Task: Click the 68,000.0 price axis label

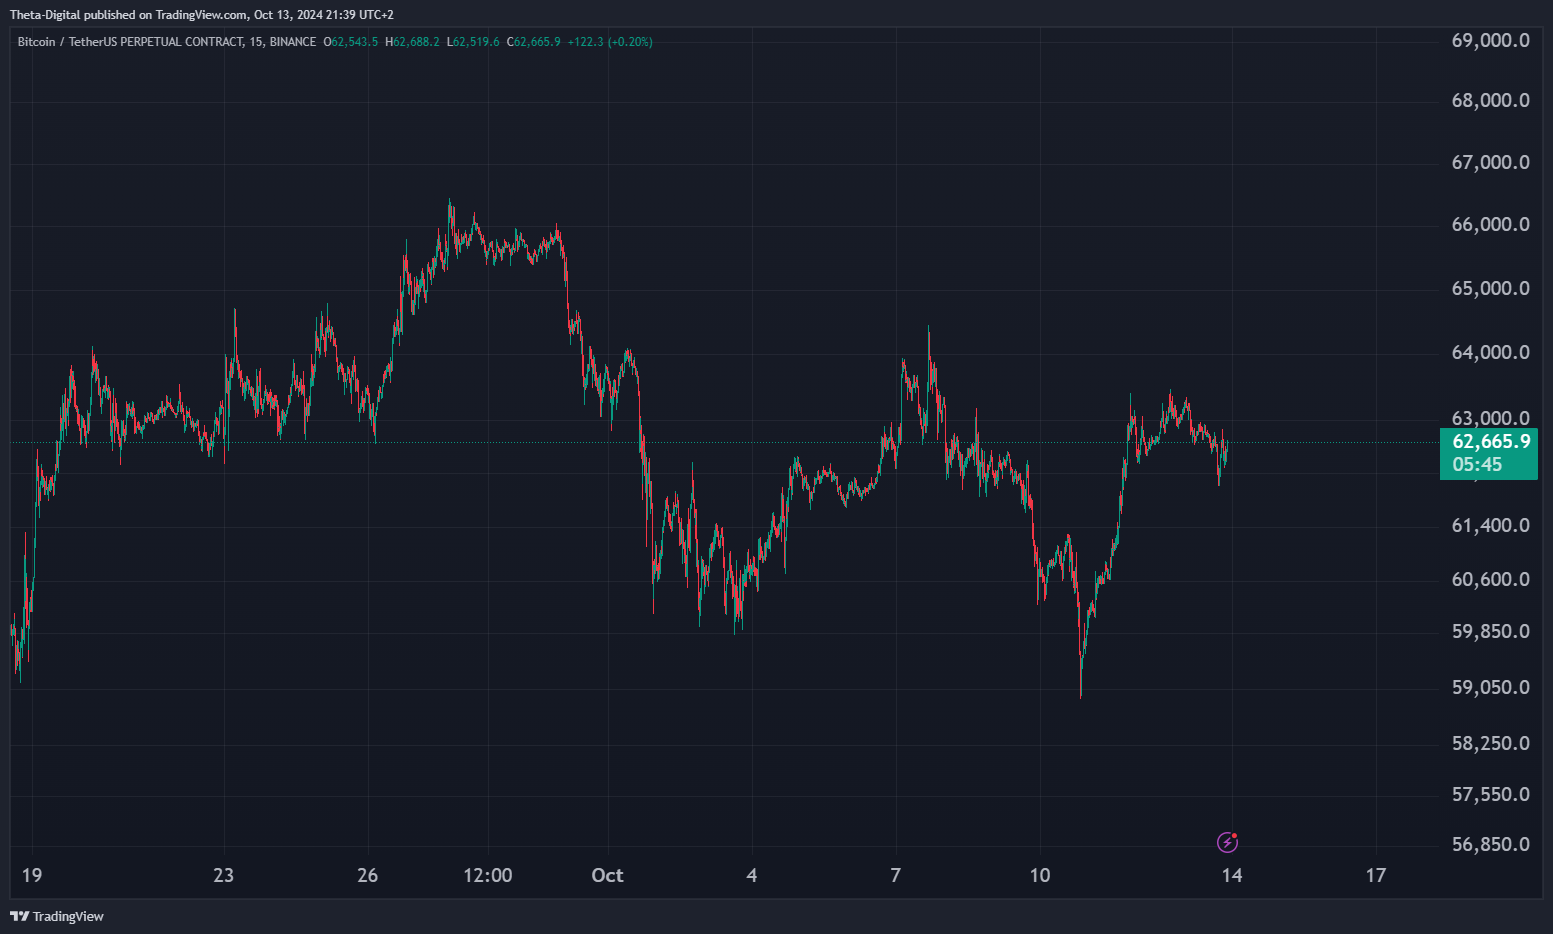Action: click(x=1490, y=100)
